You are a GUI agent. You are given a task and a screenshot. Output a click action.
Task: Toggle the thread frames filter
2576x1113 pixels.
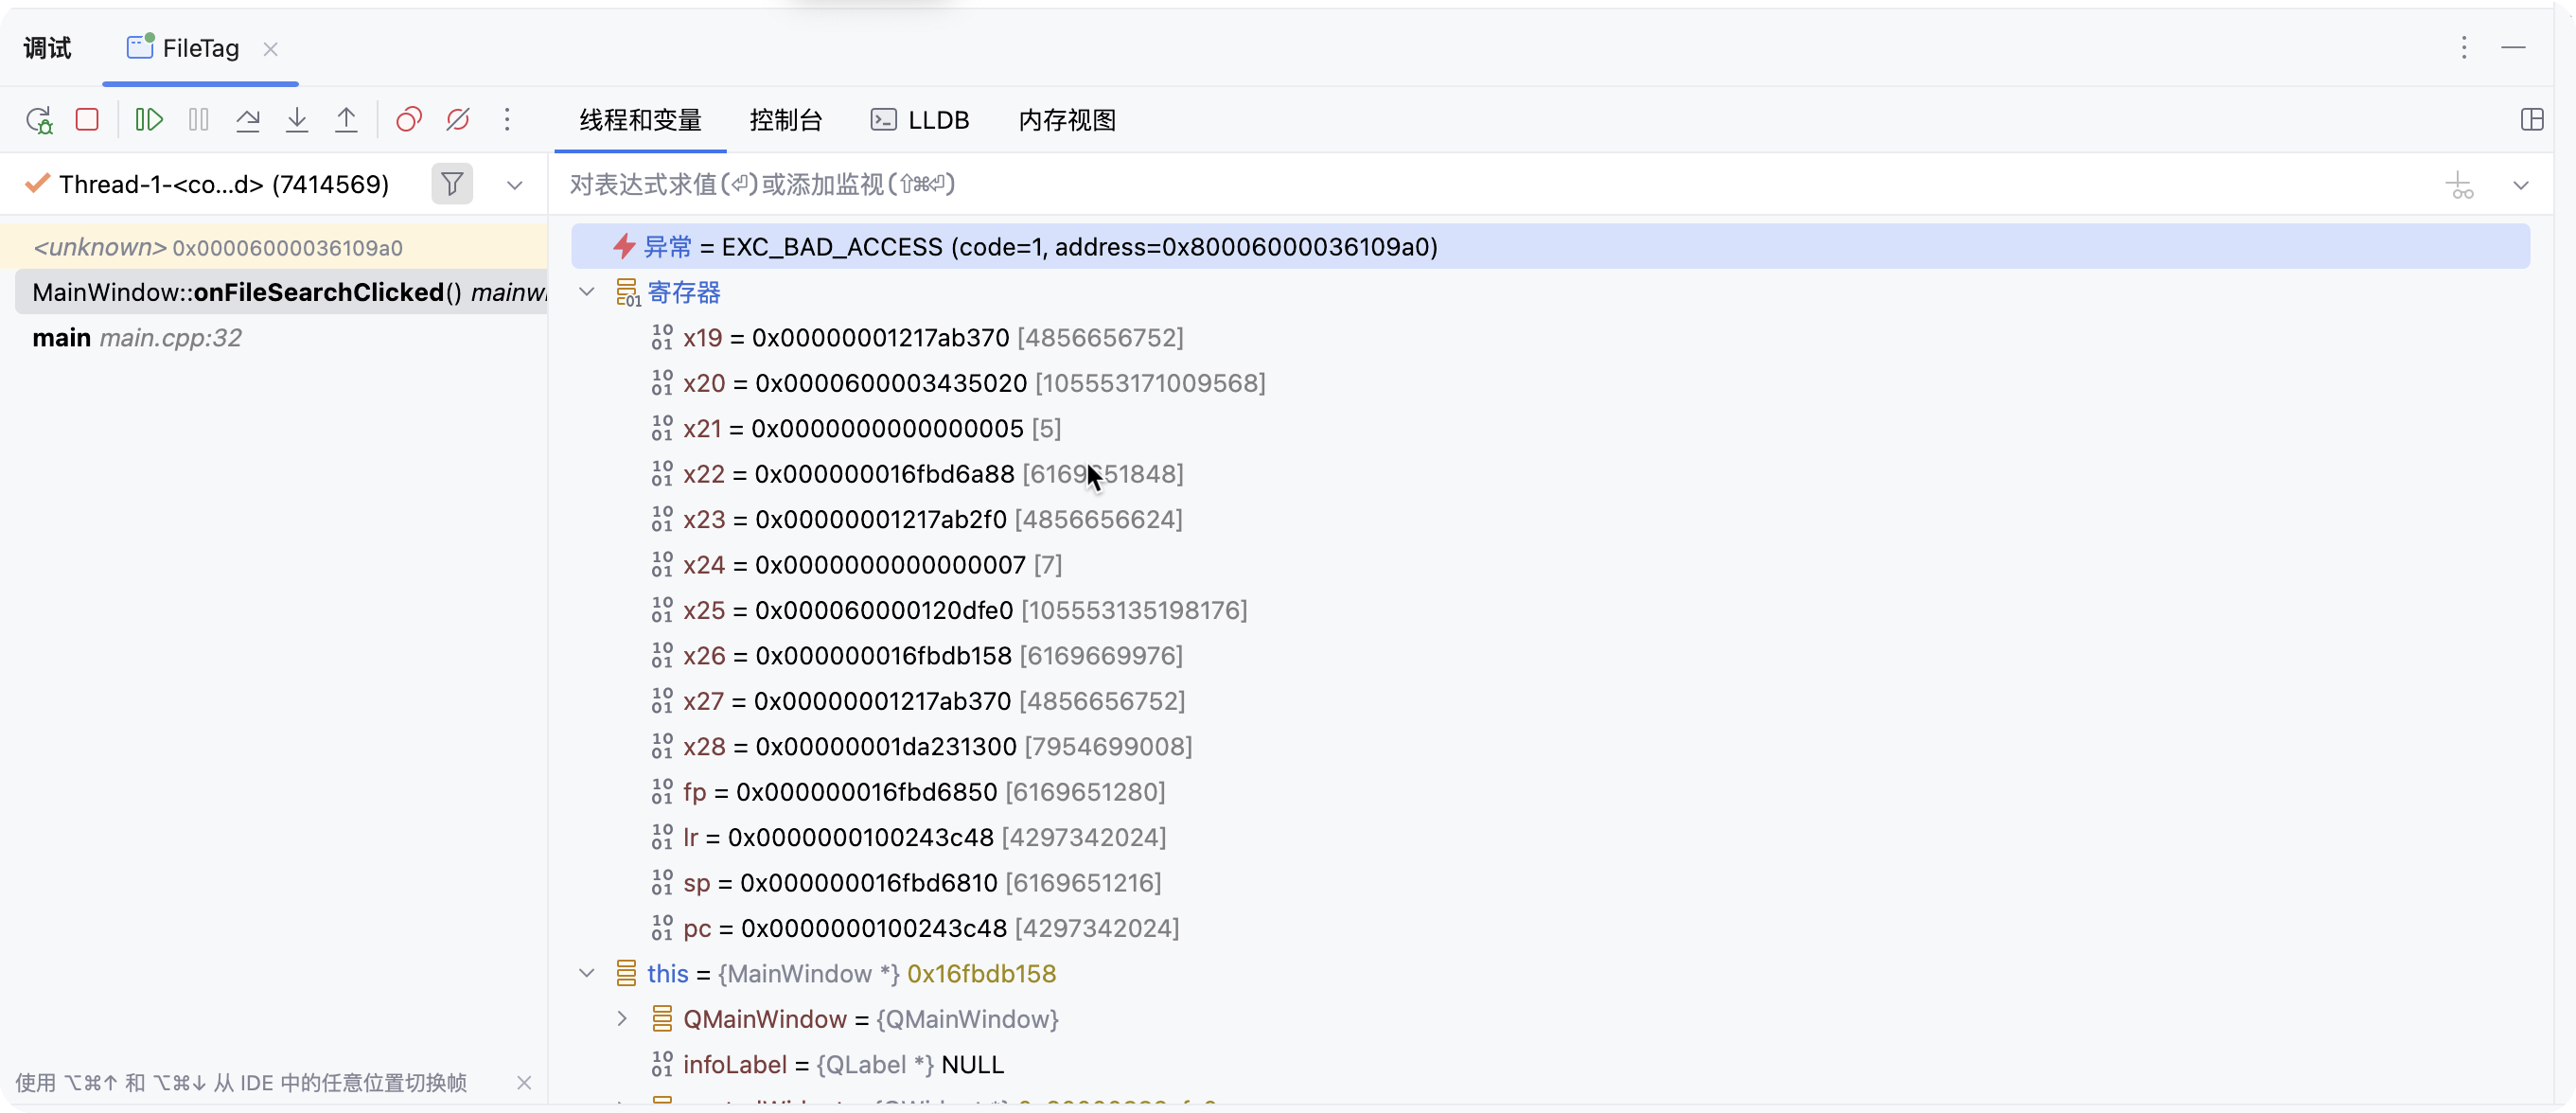coord(452,184)
